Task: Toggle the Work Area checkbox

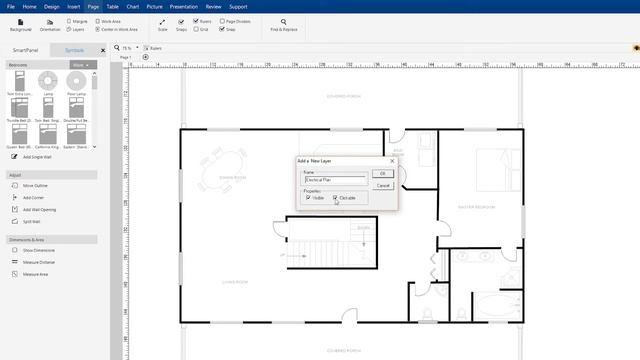Action: (x=98, y=21)
